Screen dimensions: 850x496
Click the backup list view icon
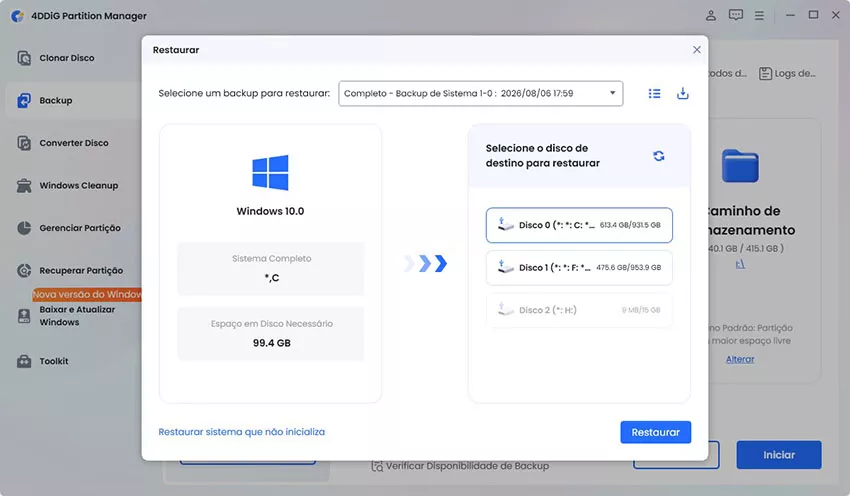point(654,94)
